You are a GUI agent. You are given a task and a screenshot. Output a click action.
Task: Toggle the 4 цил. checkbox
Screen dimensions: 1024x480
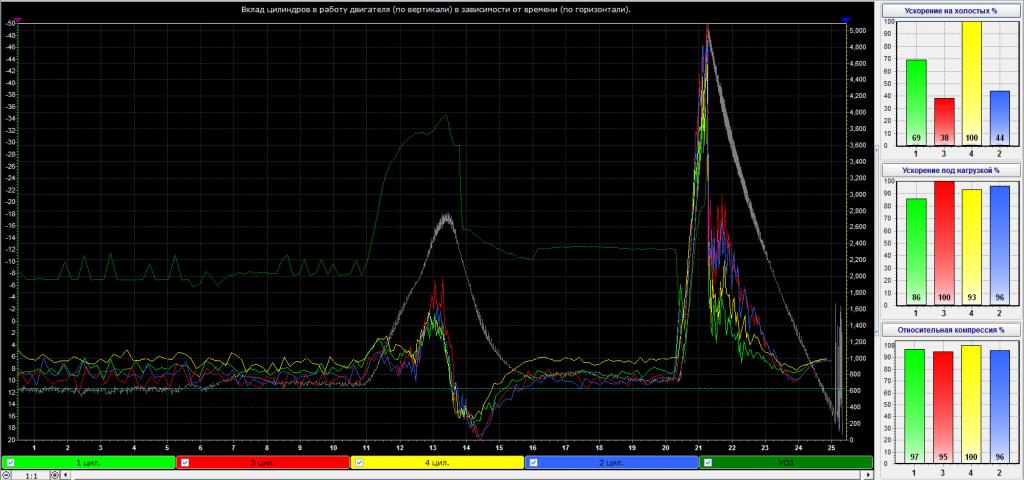click(359, 462)
